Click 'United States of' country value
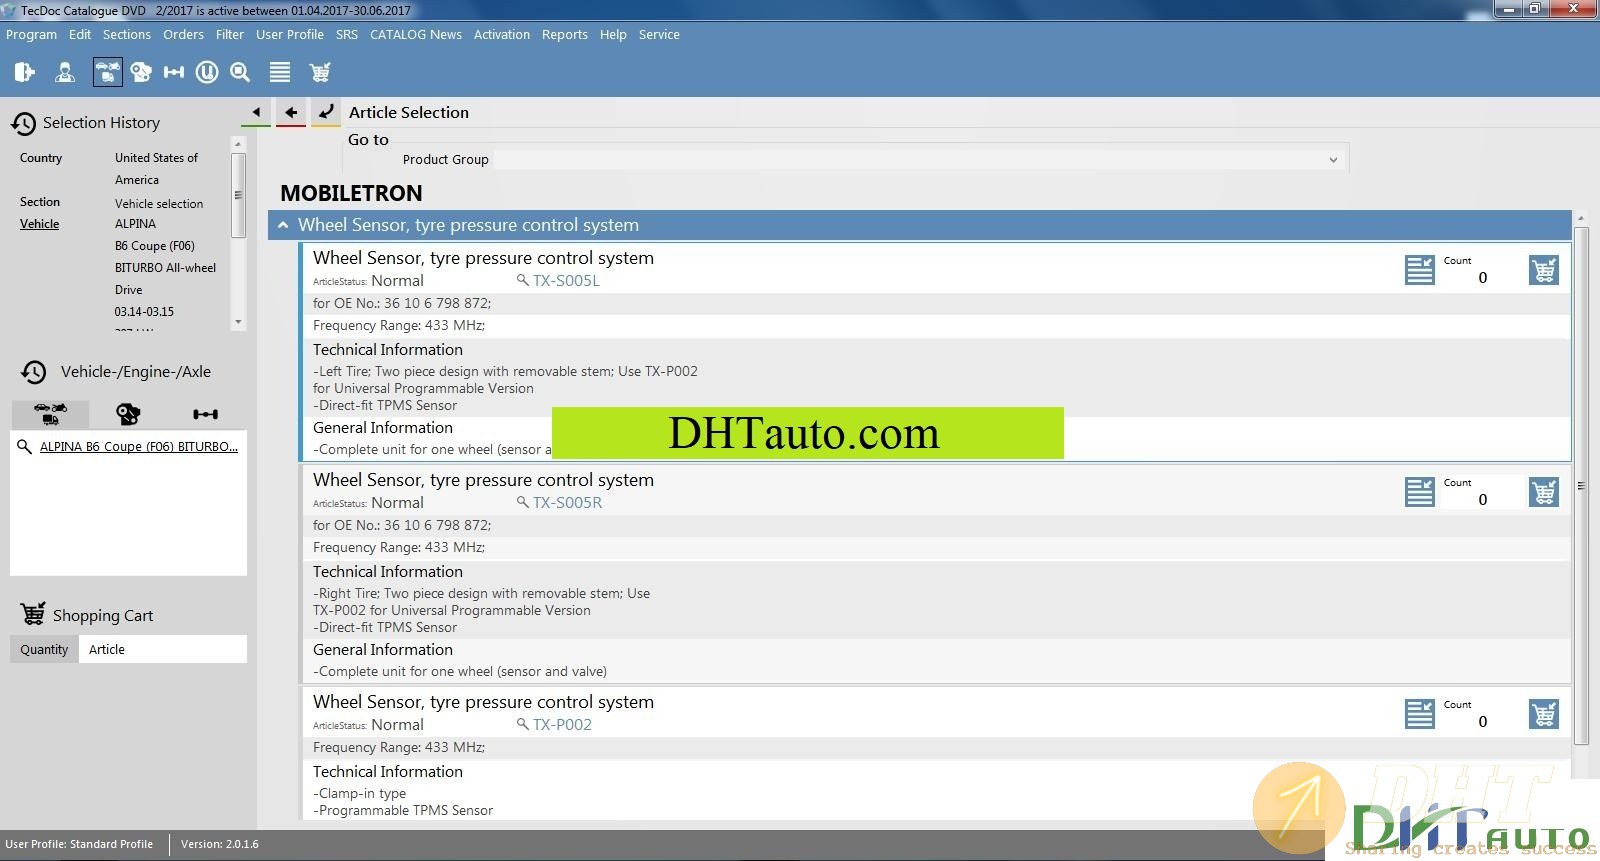This screenshot has width=1600, height=861. [x=156, y=158]
